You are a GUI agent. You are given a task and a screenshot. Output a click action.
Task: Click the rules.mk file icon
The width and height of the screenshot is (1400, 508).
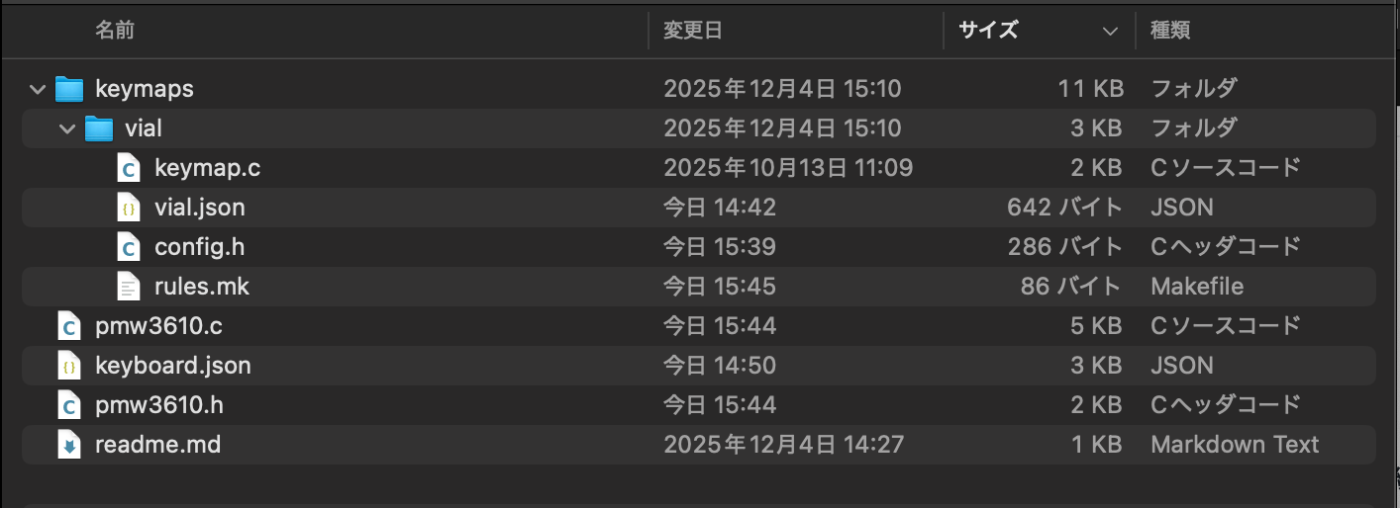pos(128,287)
